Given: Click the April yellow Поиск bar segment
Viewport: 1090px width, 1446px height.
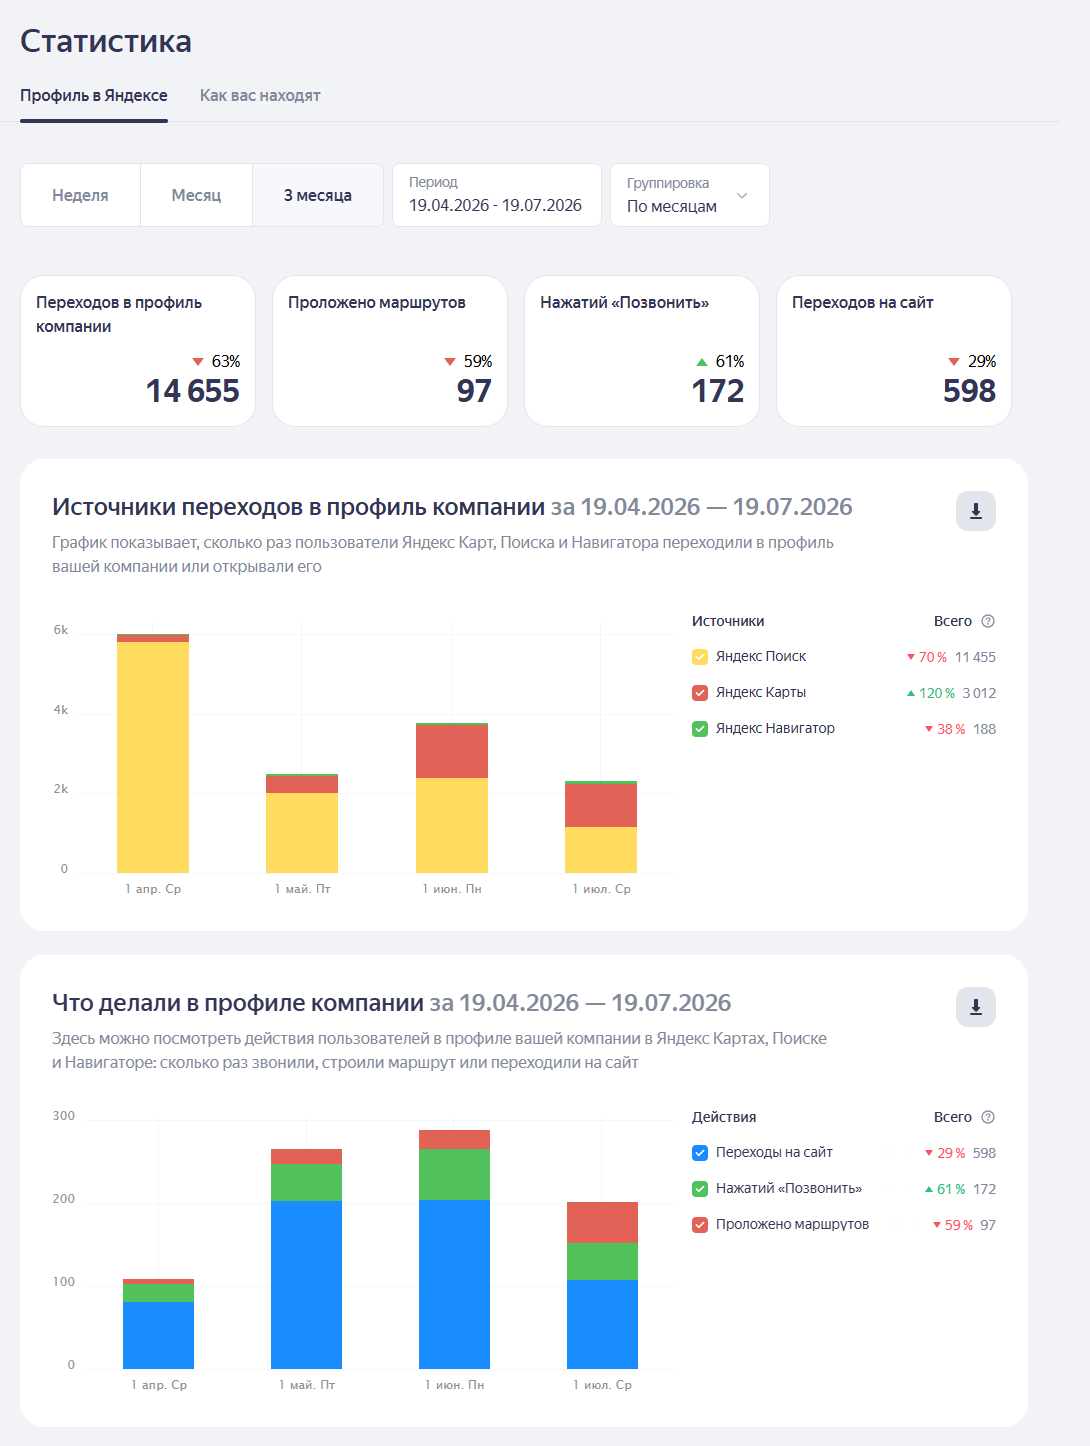Looking at the screenshot, I should (153, 757).
